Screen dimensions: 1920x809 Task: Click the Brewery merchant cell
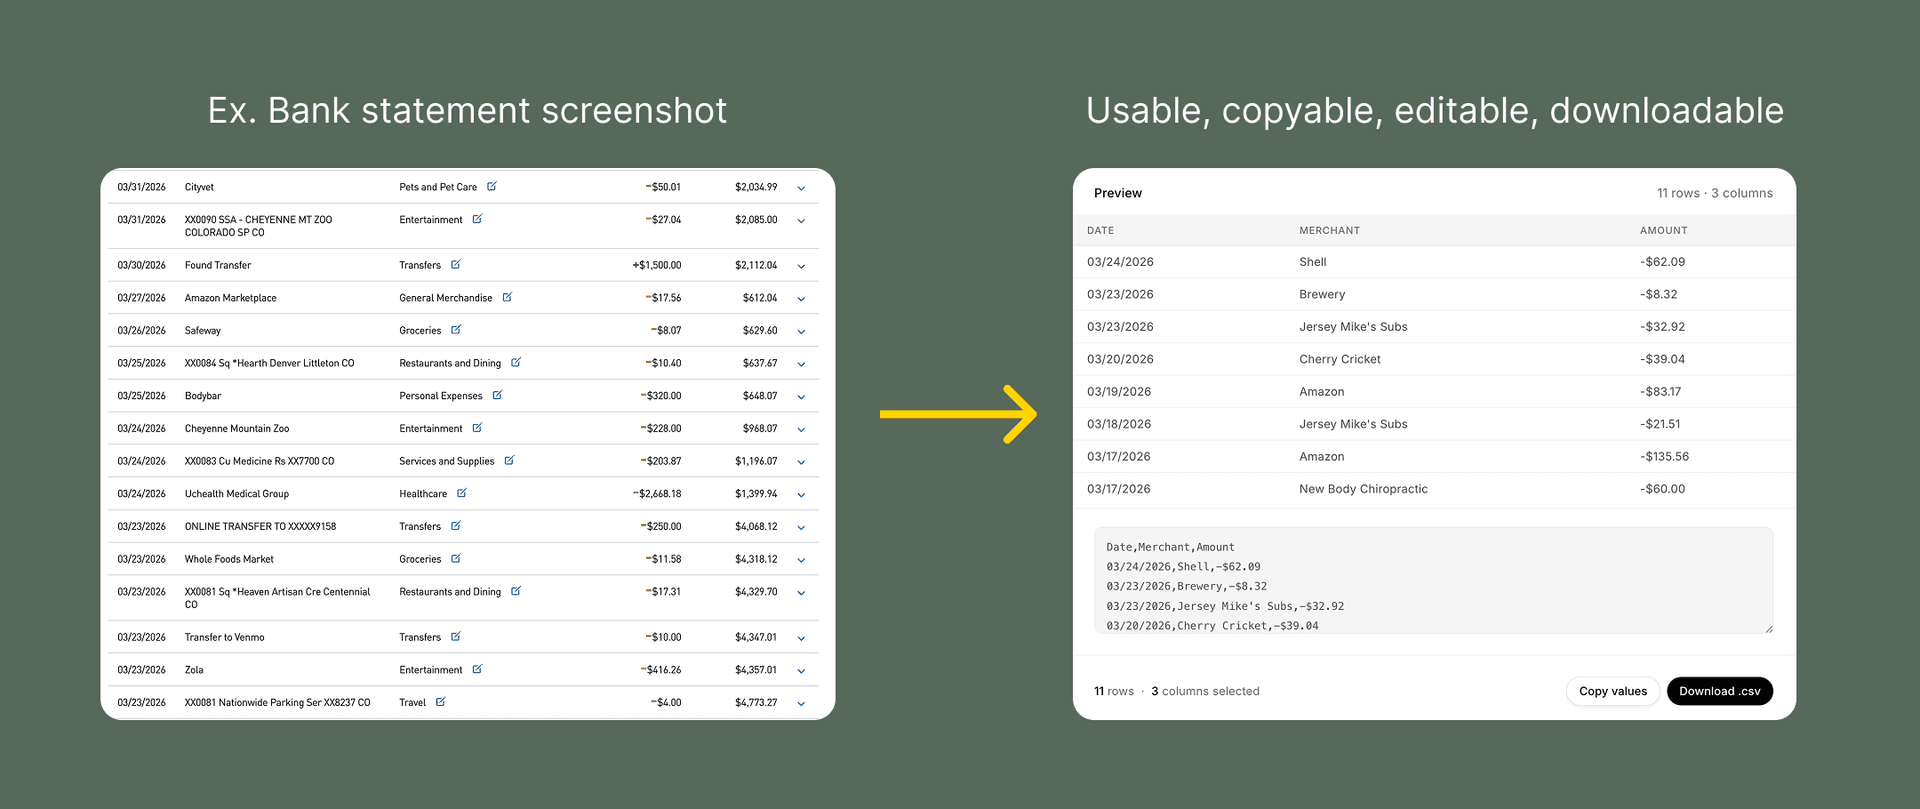[1322, 294]
